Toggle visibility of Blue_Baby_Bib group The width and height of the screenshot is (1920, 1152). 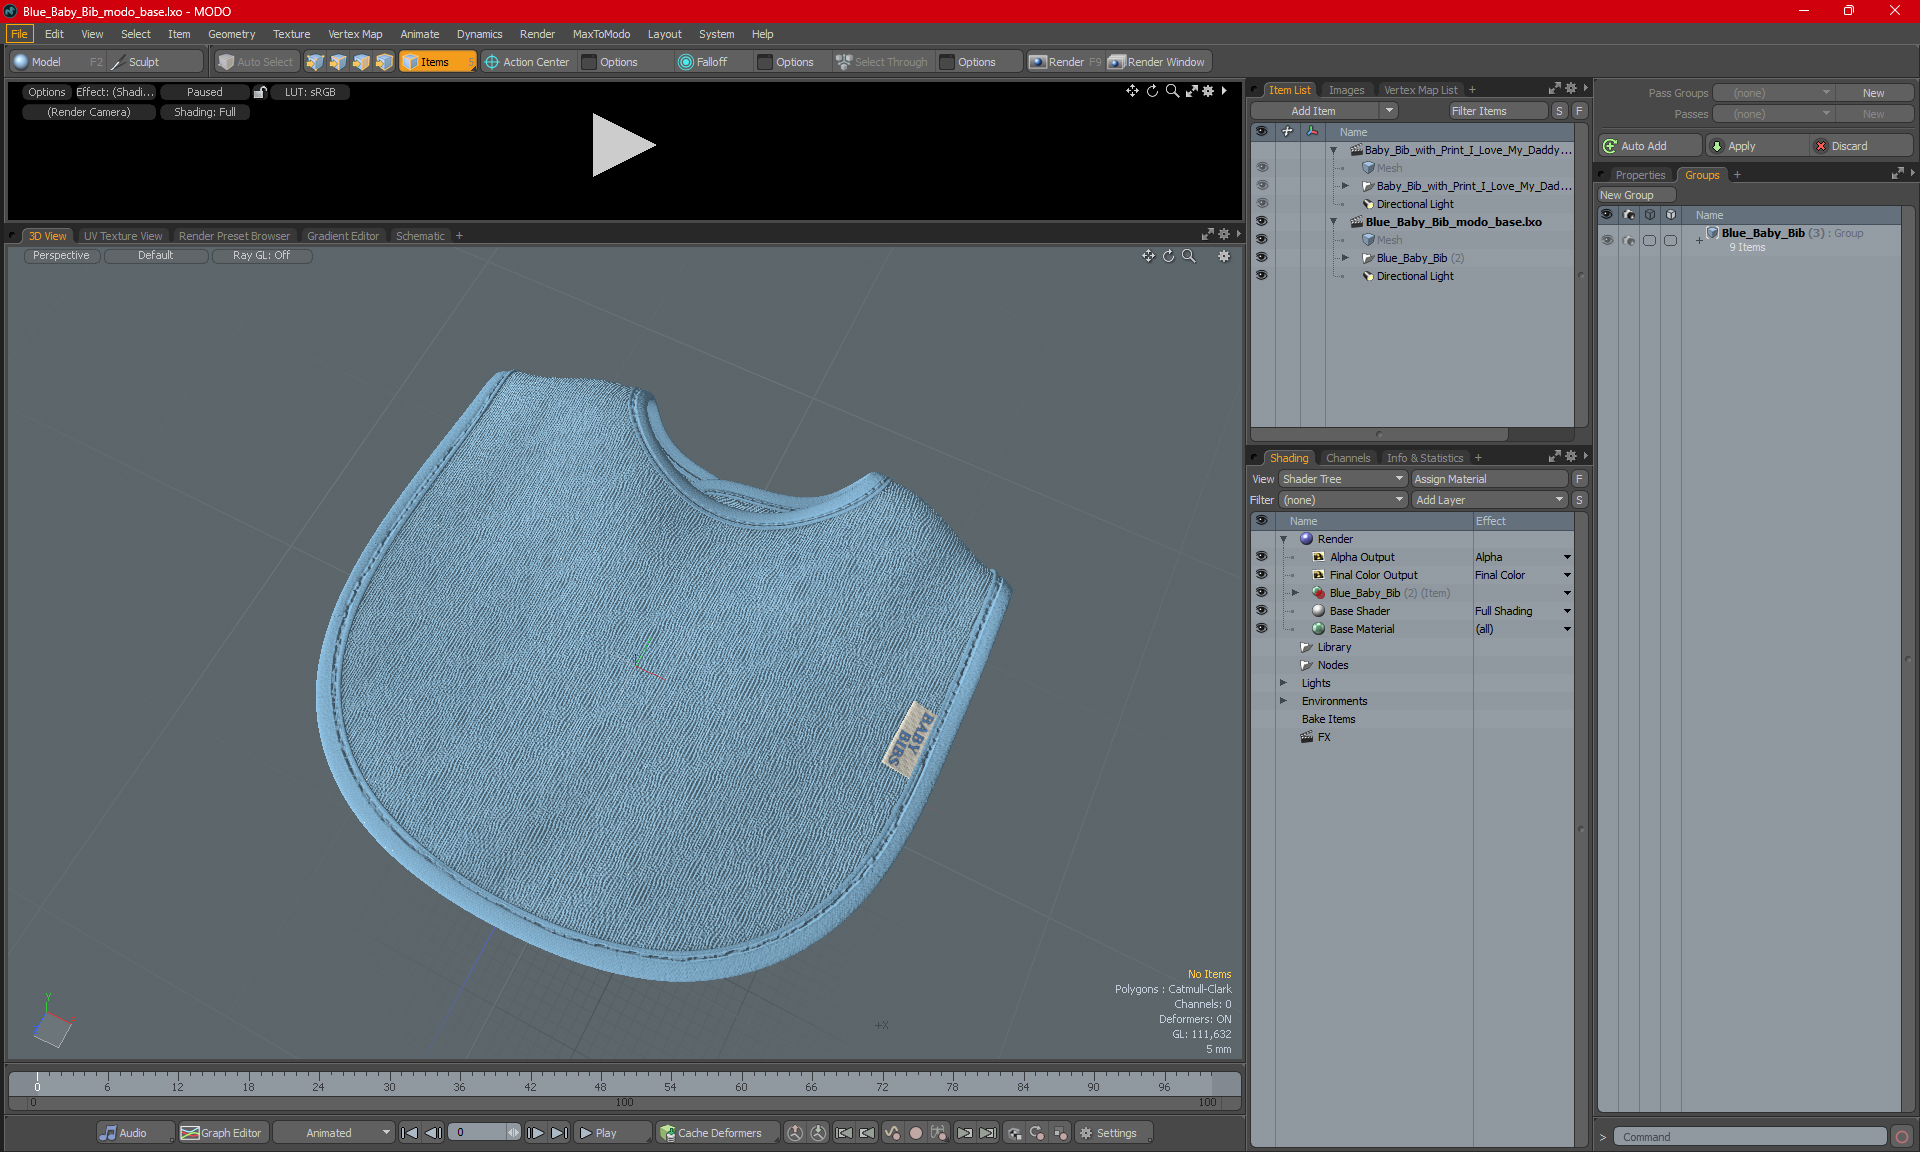click(1607, 240)
